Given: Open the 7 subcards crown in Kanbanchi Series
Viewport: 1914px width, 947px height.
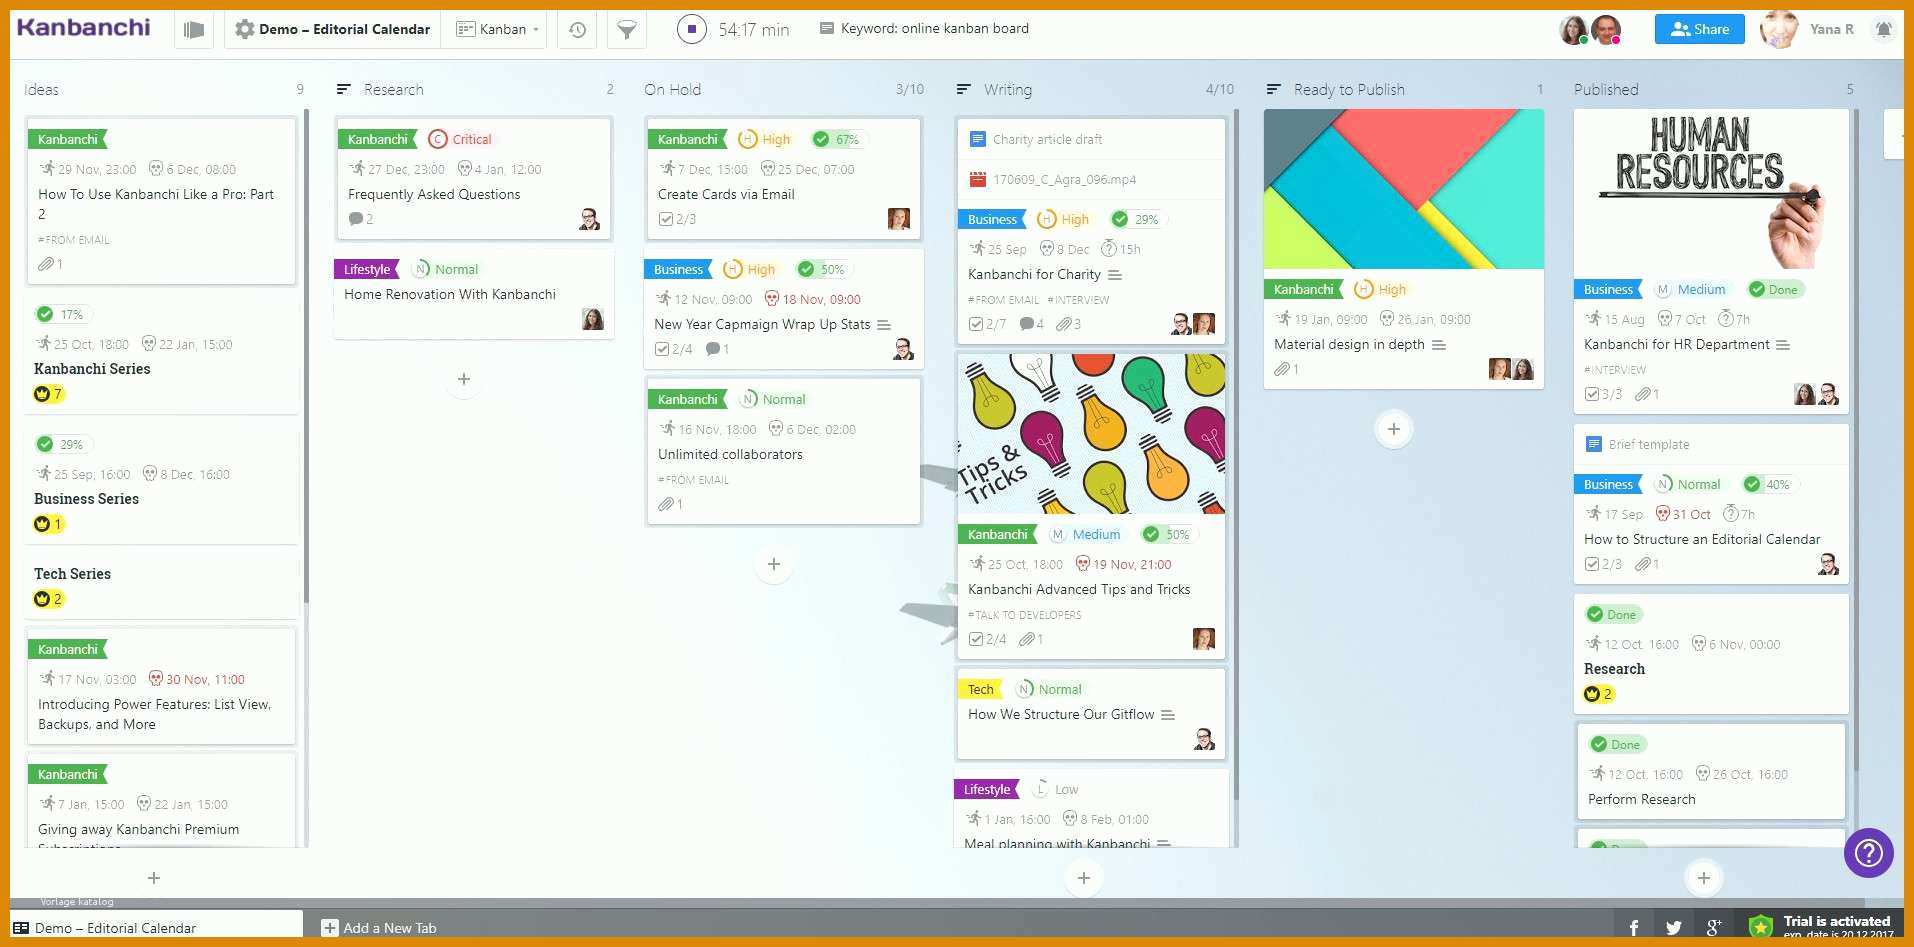Looking at the screenshot, I should [49, 394].
